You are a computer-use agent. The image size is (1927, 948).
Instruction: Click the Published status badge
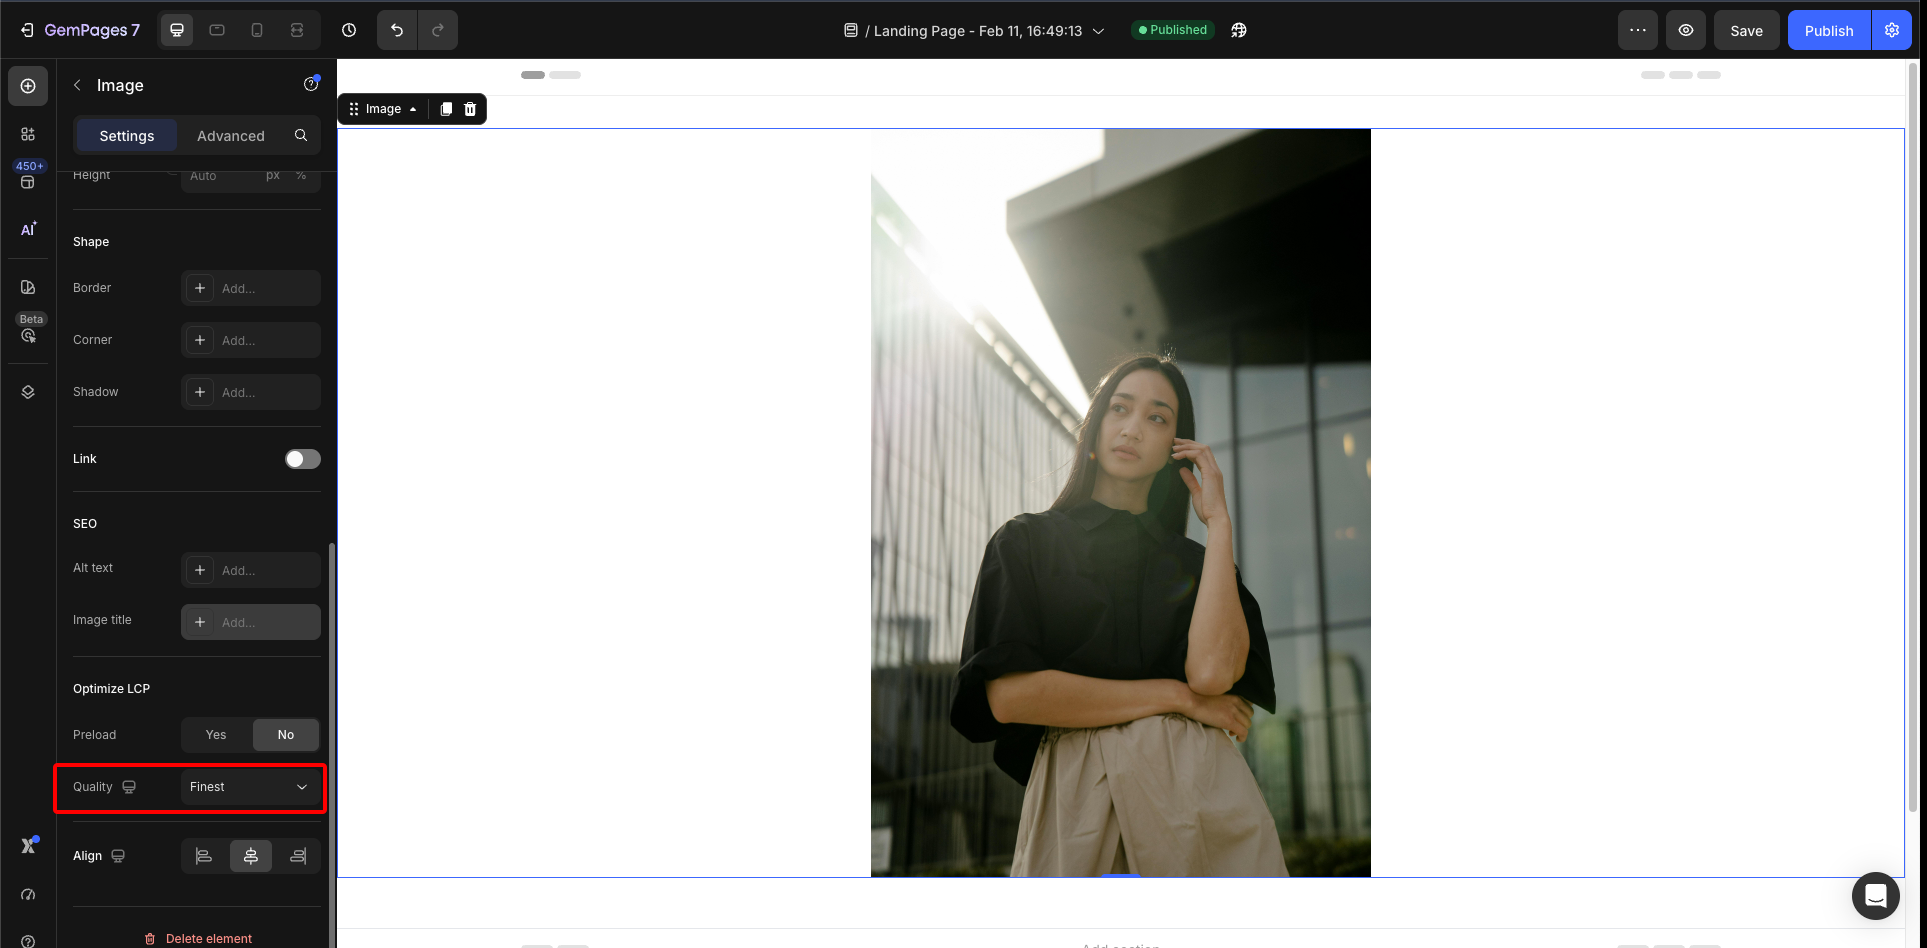coord(1173,30)
